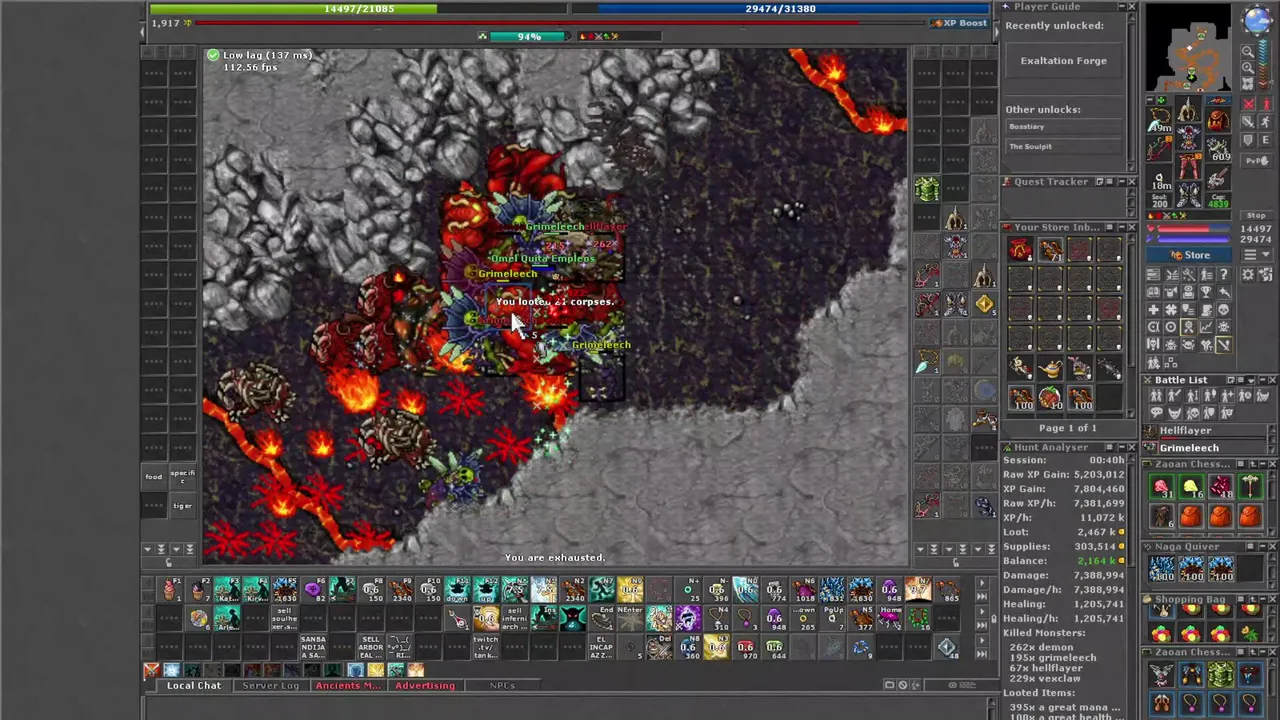Click the 'tiger' hotkey button left of game
Screen dimensions: 1280x720
182,505
